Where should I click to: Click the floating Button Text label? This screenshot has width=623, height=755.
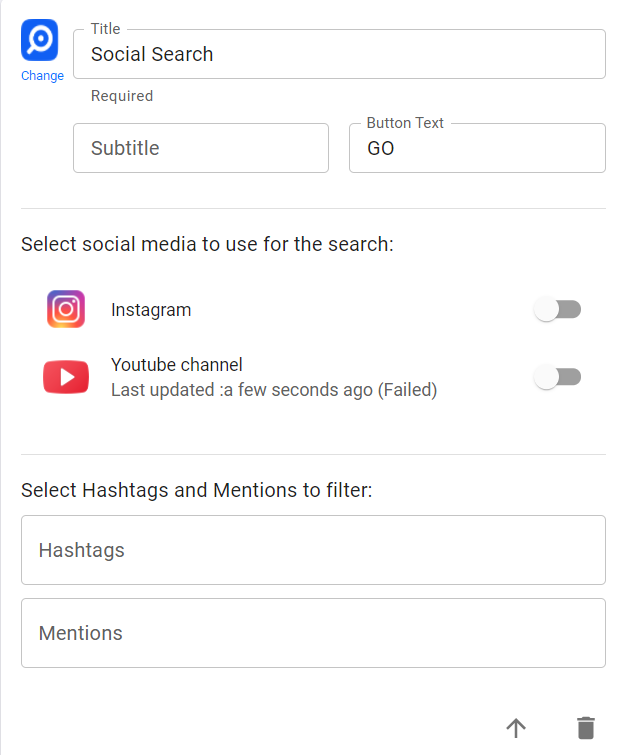coord(405,123)
